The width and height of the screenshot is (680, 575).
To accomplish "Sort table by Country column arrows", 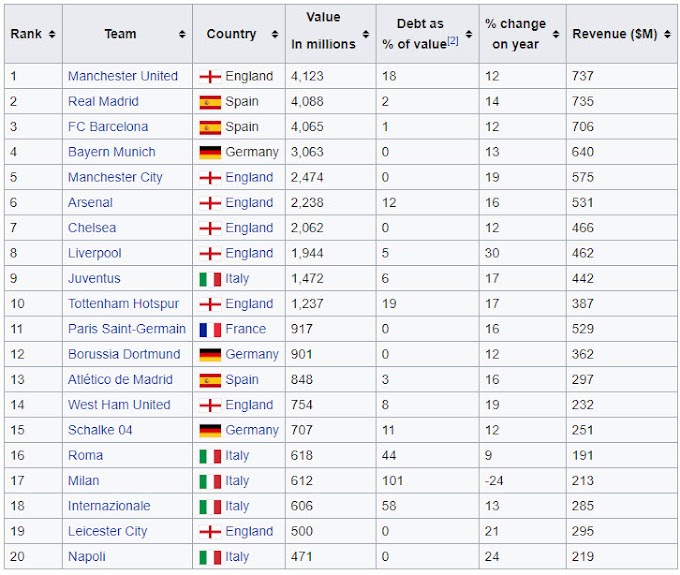I will [275, 34].
